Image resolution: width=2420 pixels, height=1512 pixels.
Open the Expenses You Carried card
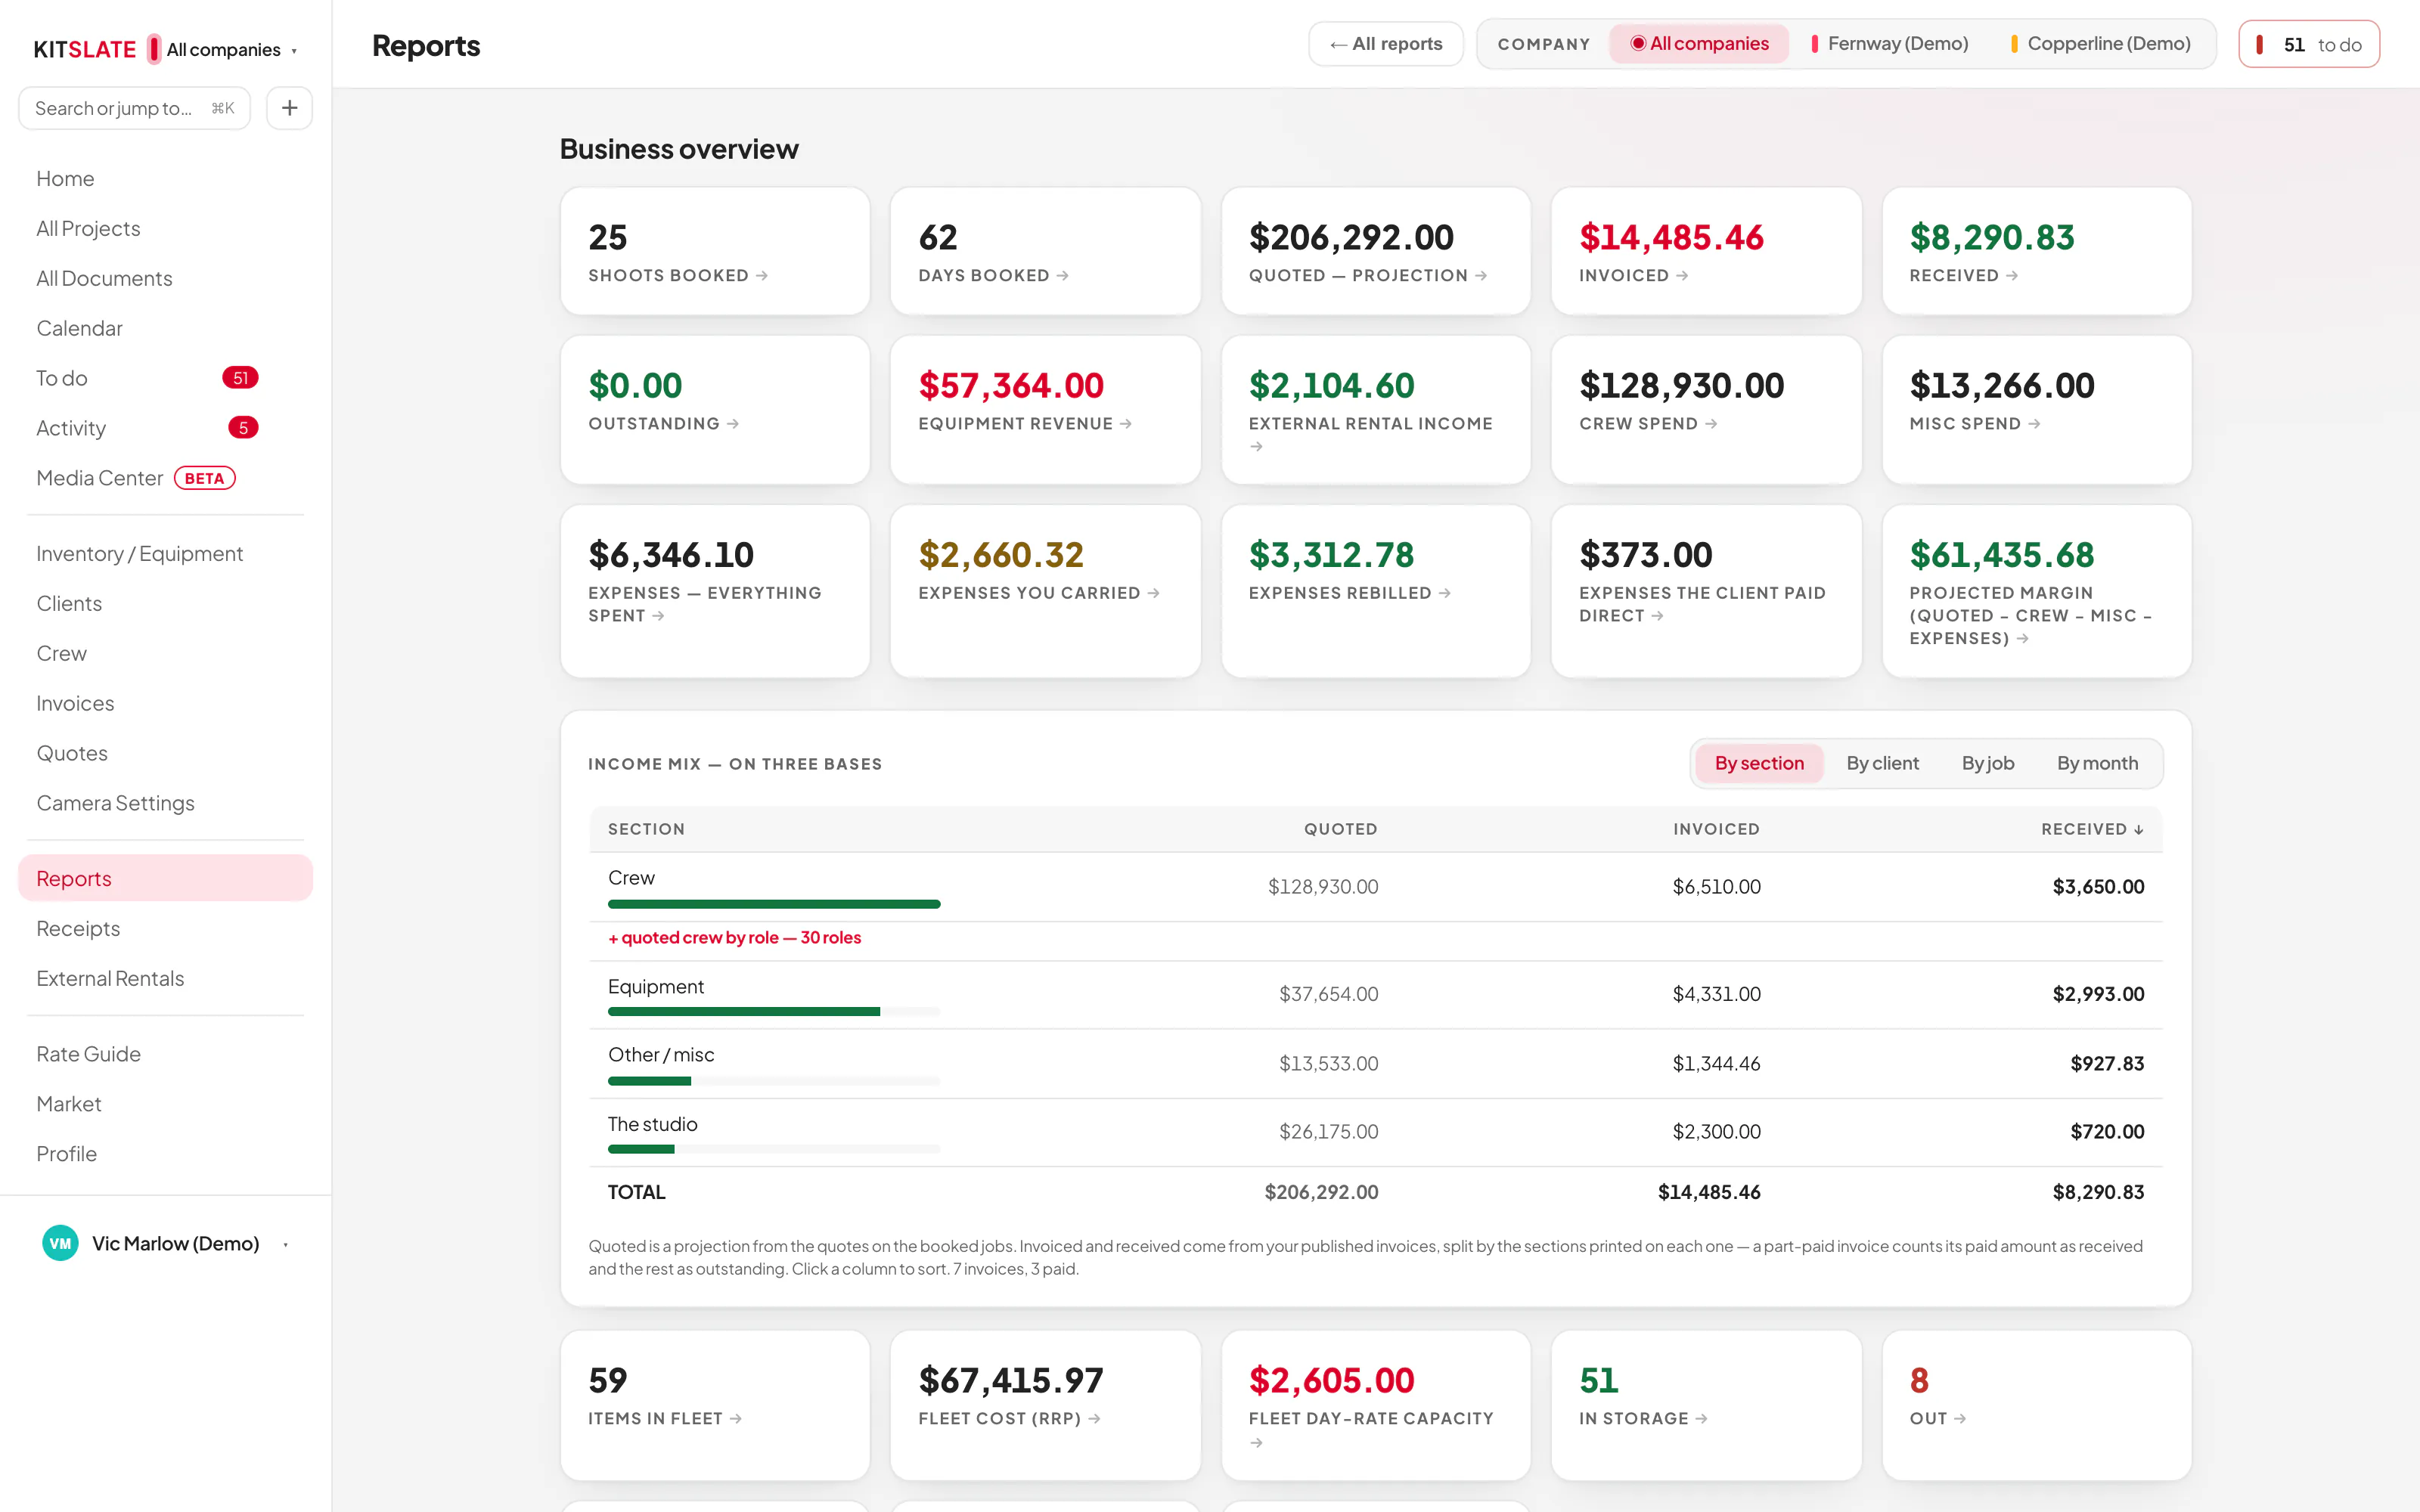coord(1045,591)
